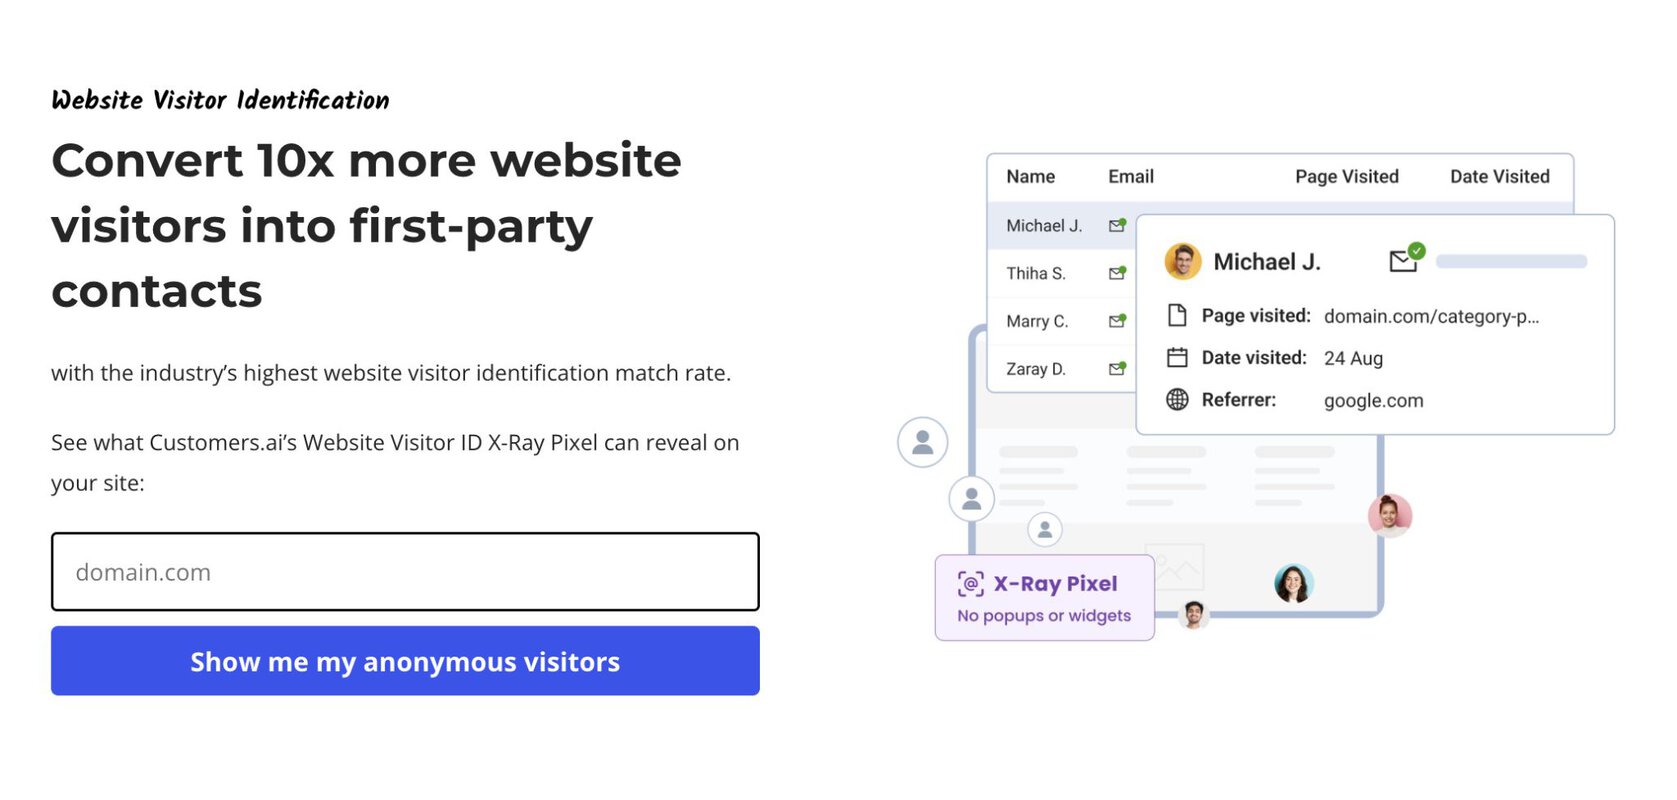This screenshot has height=800, width=1677.
Task: Click the envelope icon beside Thiha S.
Action: (1117, 273)
